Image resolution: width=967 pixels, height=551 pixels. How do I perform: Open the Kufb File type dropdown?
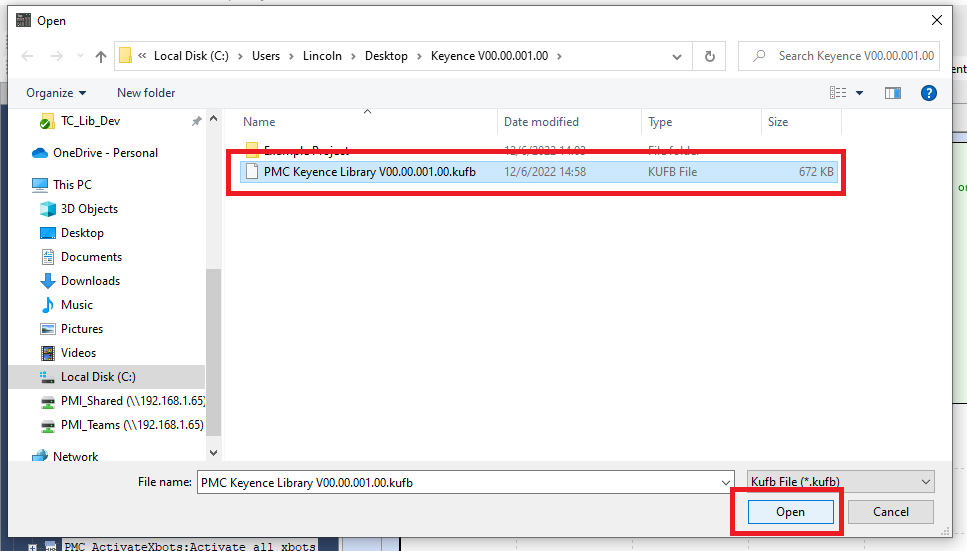tap(840, 482)
